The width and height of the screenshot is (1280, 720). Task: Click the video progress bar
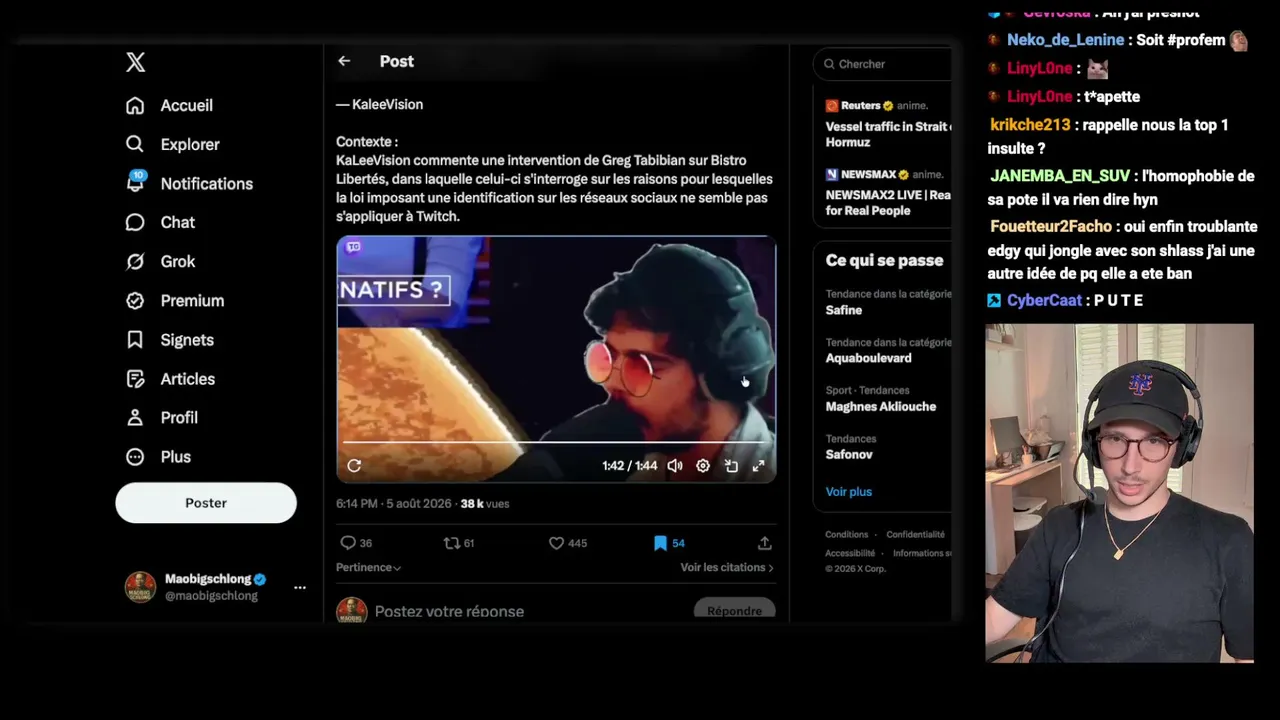coord(556,441)
